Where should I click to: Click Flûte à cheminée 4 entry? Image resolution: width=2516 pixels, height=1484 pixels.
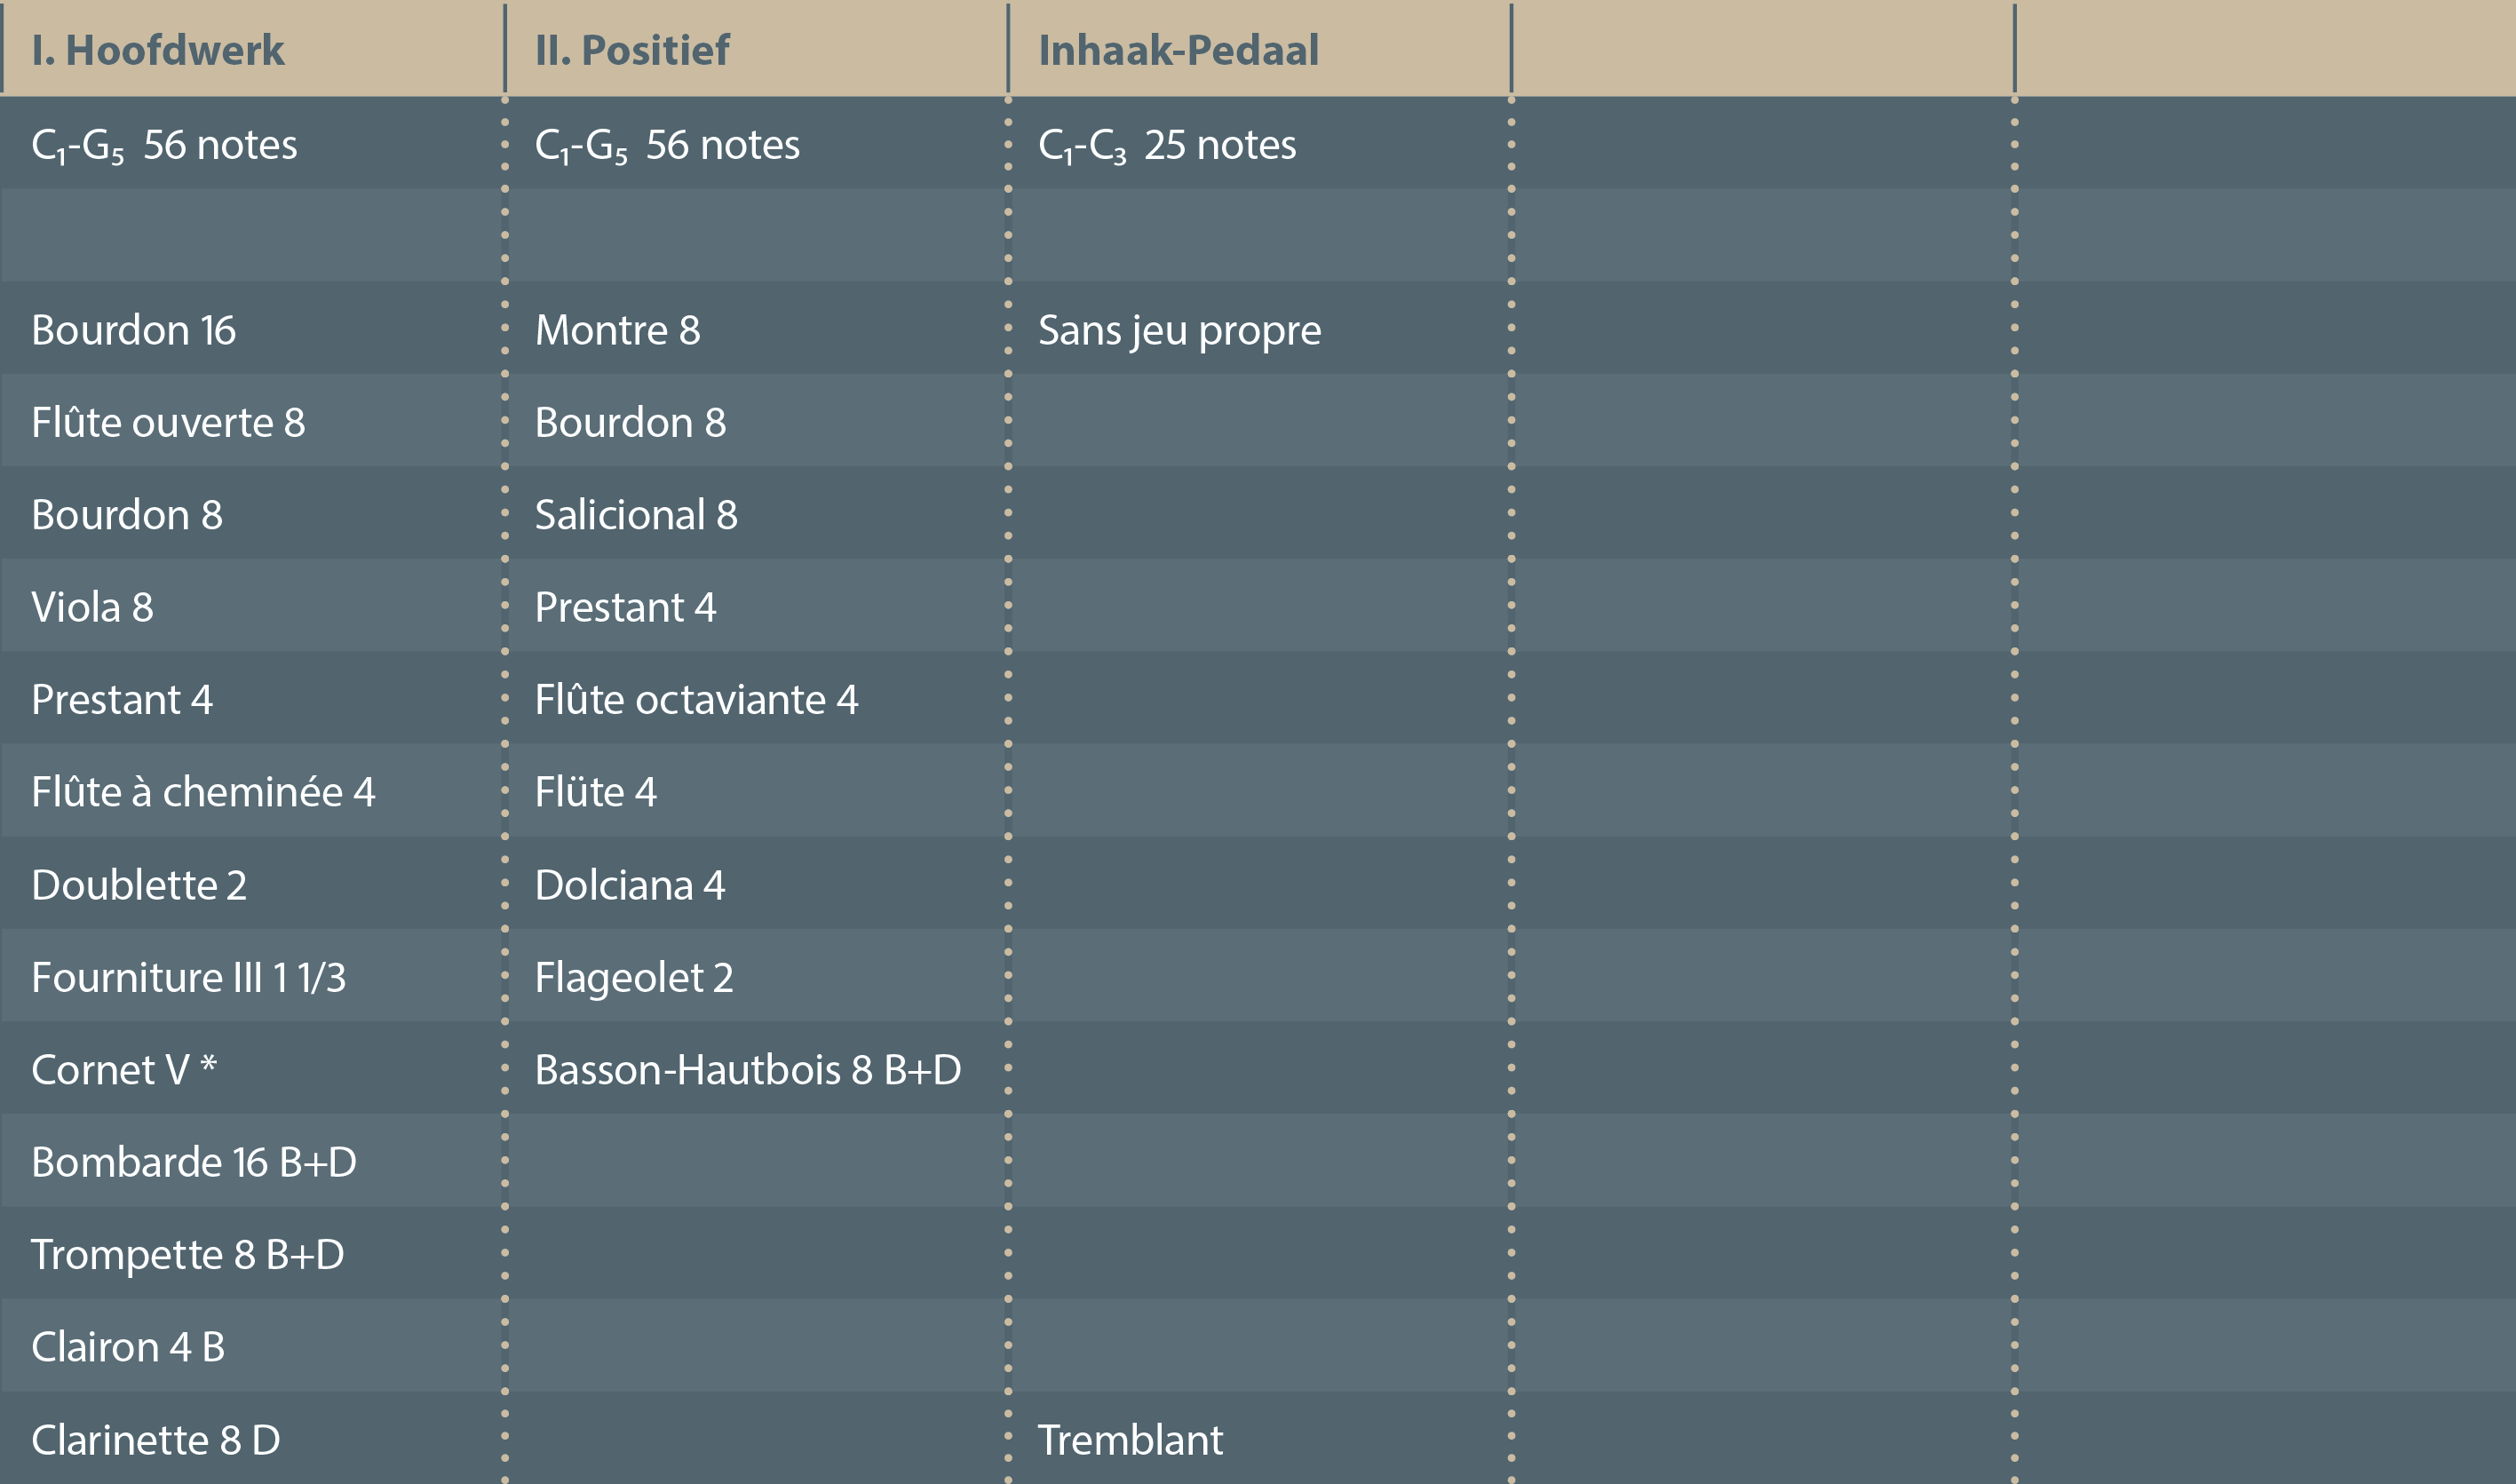click(x=203, y=792)
